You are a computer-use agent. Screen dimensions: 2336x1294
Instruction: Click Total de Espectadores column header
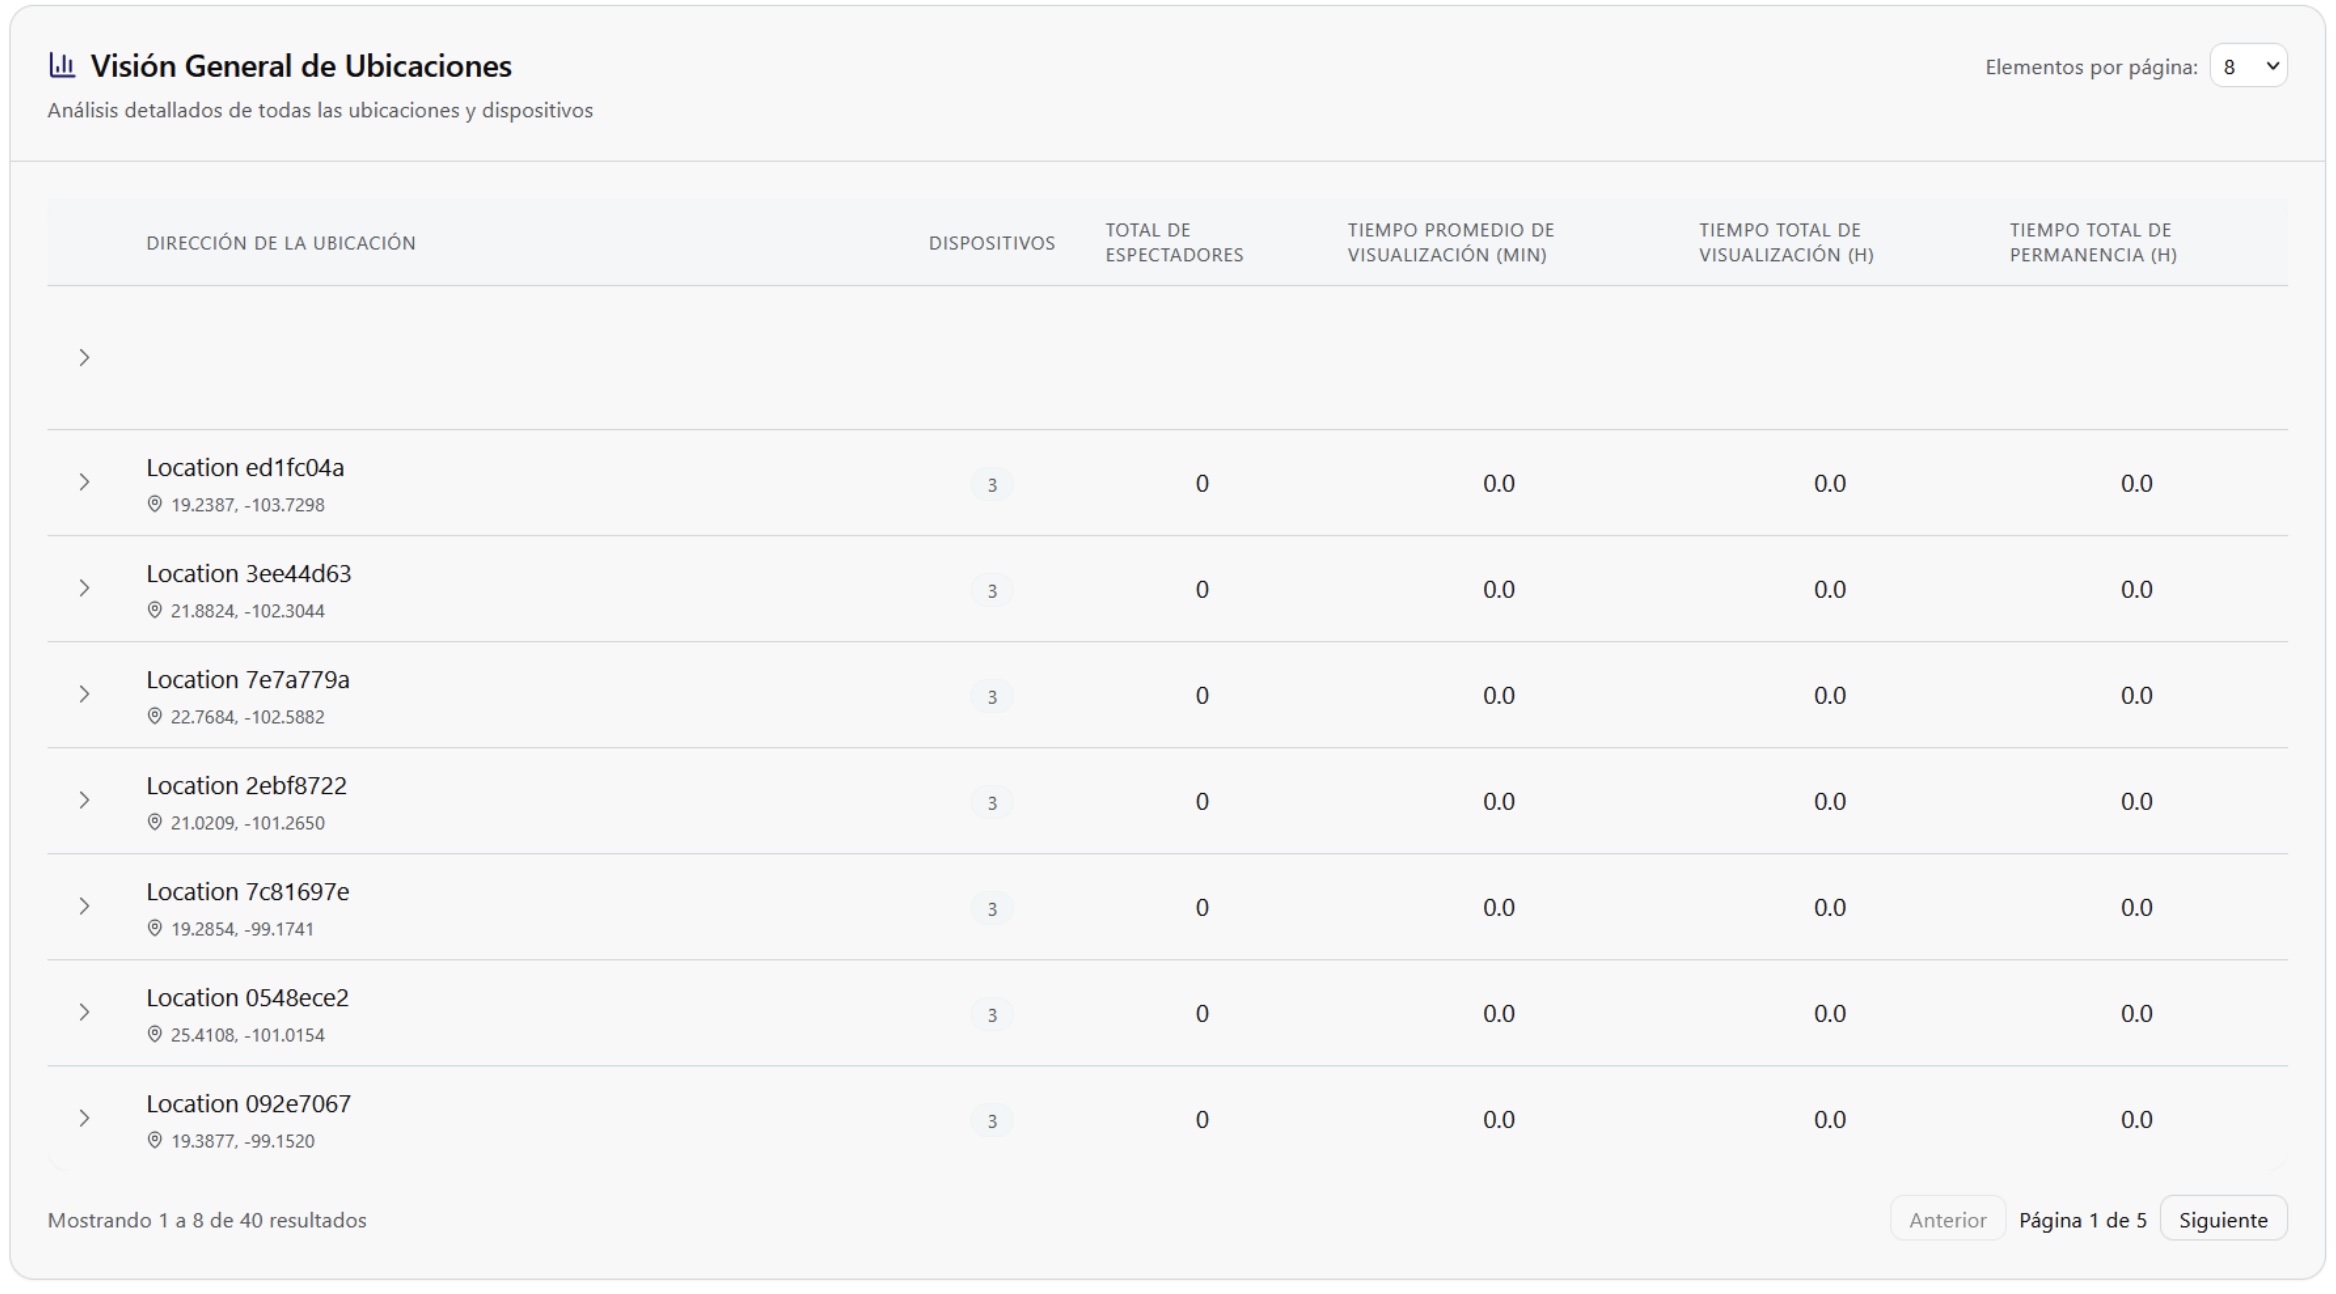click(1173, 243)
